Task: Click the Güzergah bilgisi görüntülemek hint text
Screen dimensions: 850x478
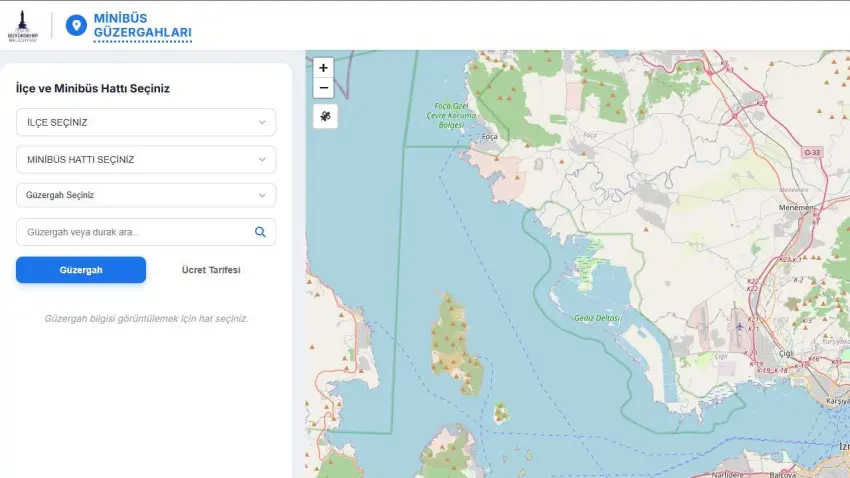Action: [x=146, y=319]
